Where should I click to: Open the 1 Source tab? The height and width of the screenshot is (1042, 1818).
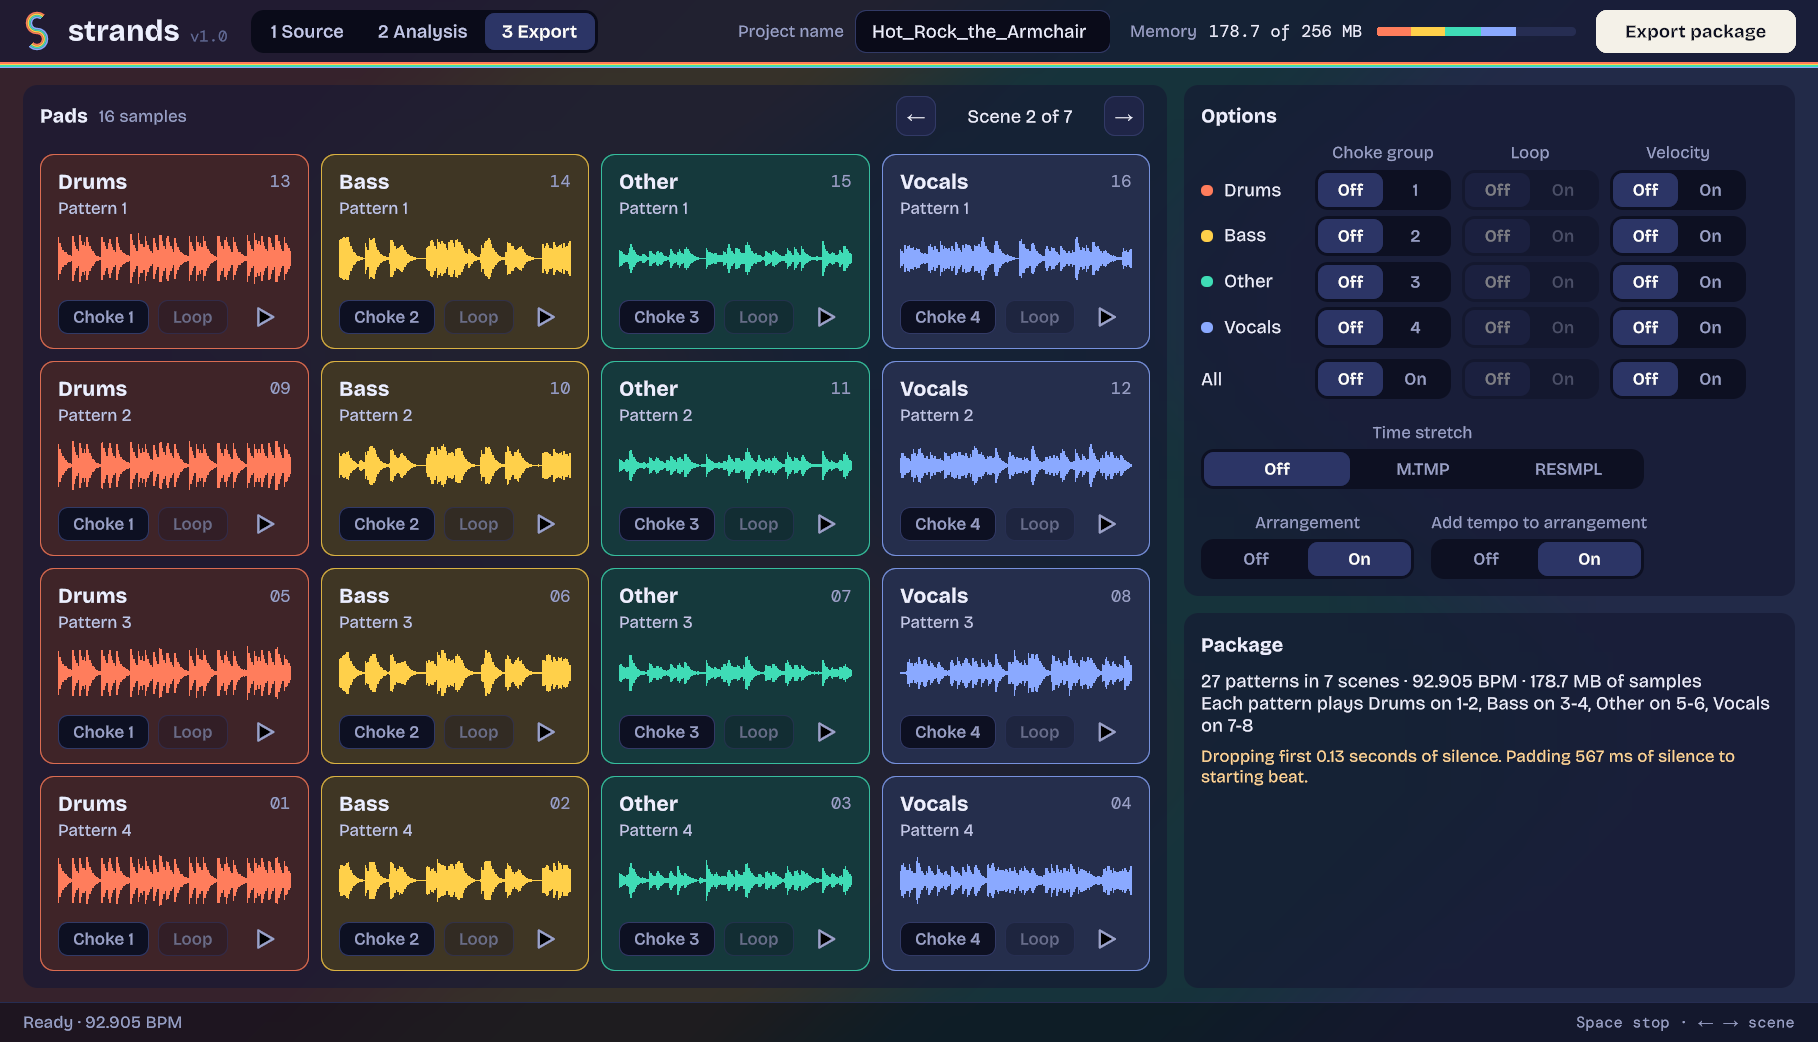coord(306,31)
